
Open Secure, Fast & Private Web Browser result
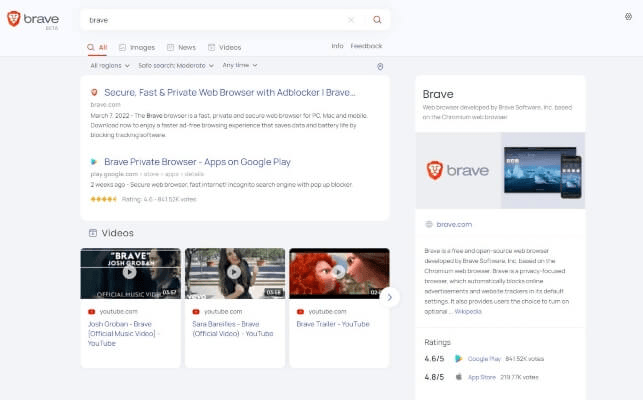click(230, 93)
